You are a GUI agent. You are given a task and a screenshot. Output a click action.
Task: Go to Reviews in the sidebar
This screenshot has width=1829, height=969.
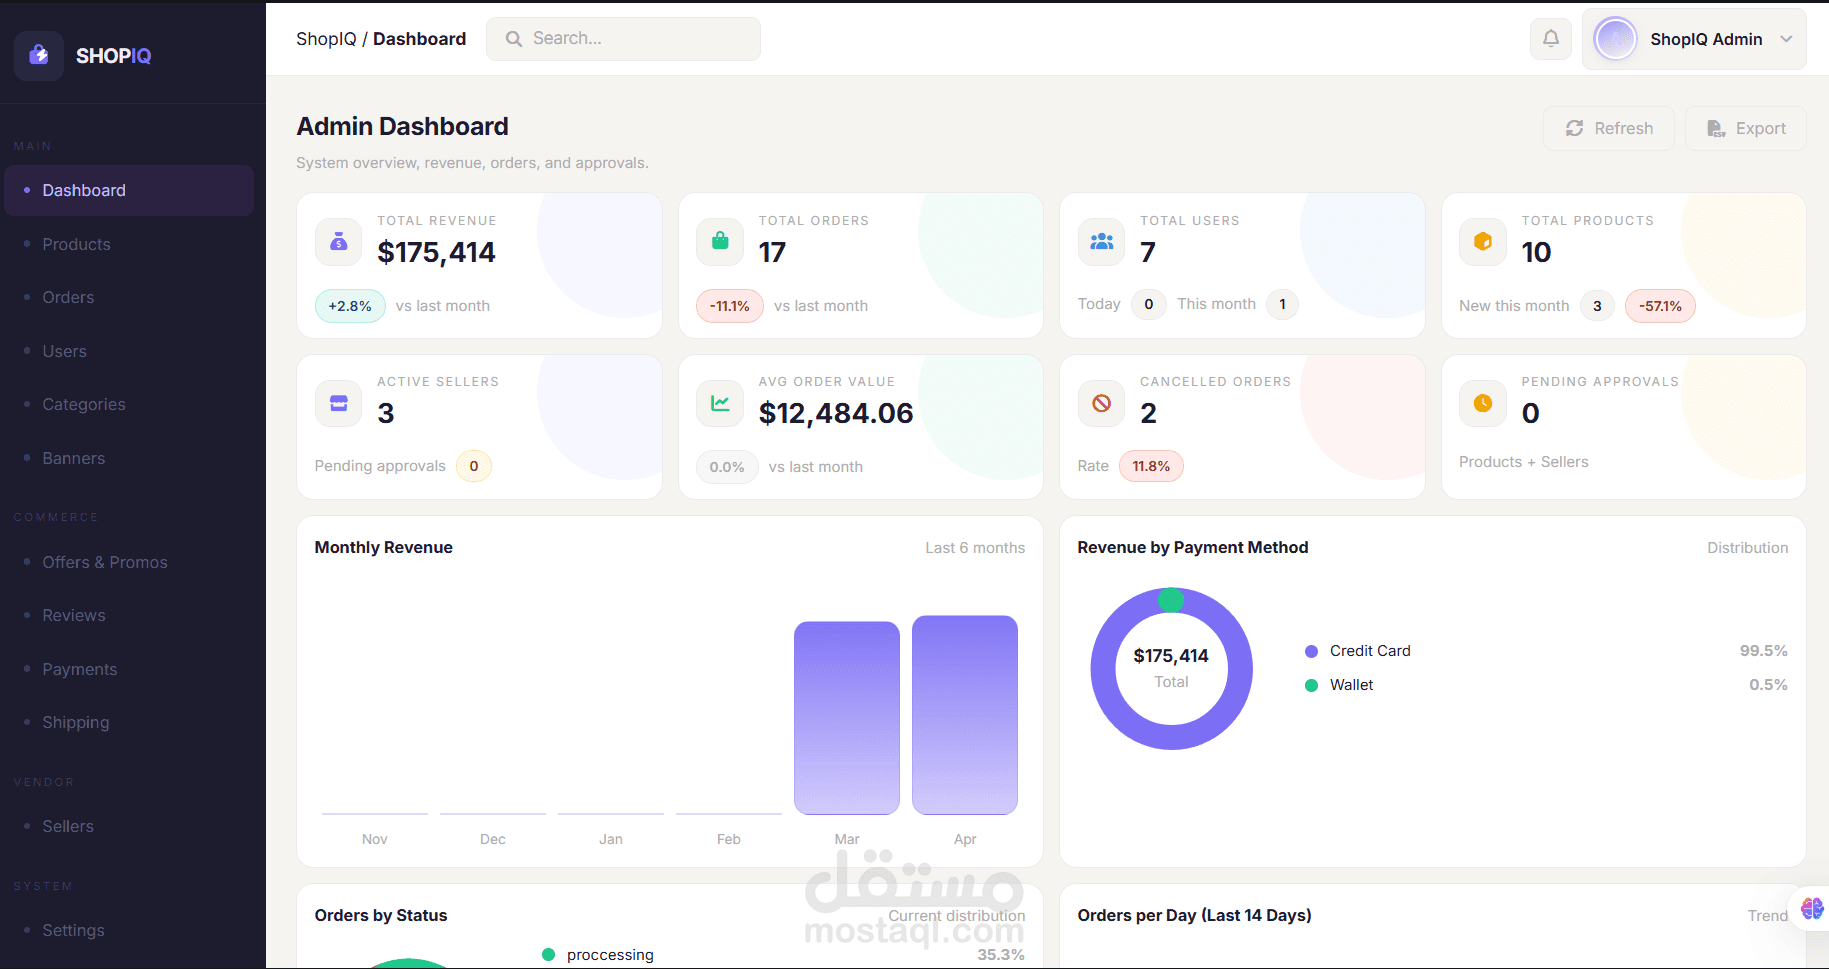pos(129,615)
